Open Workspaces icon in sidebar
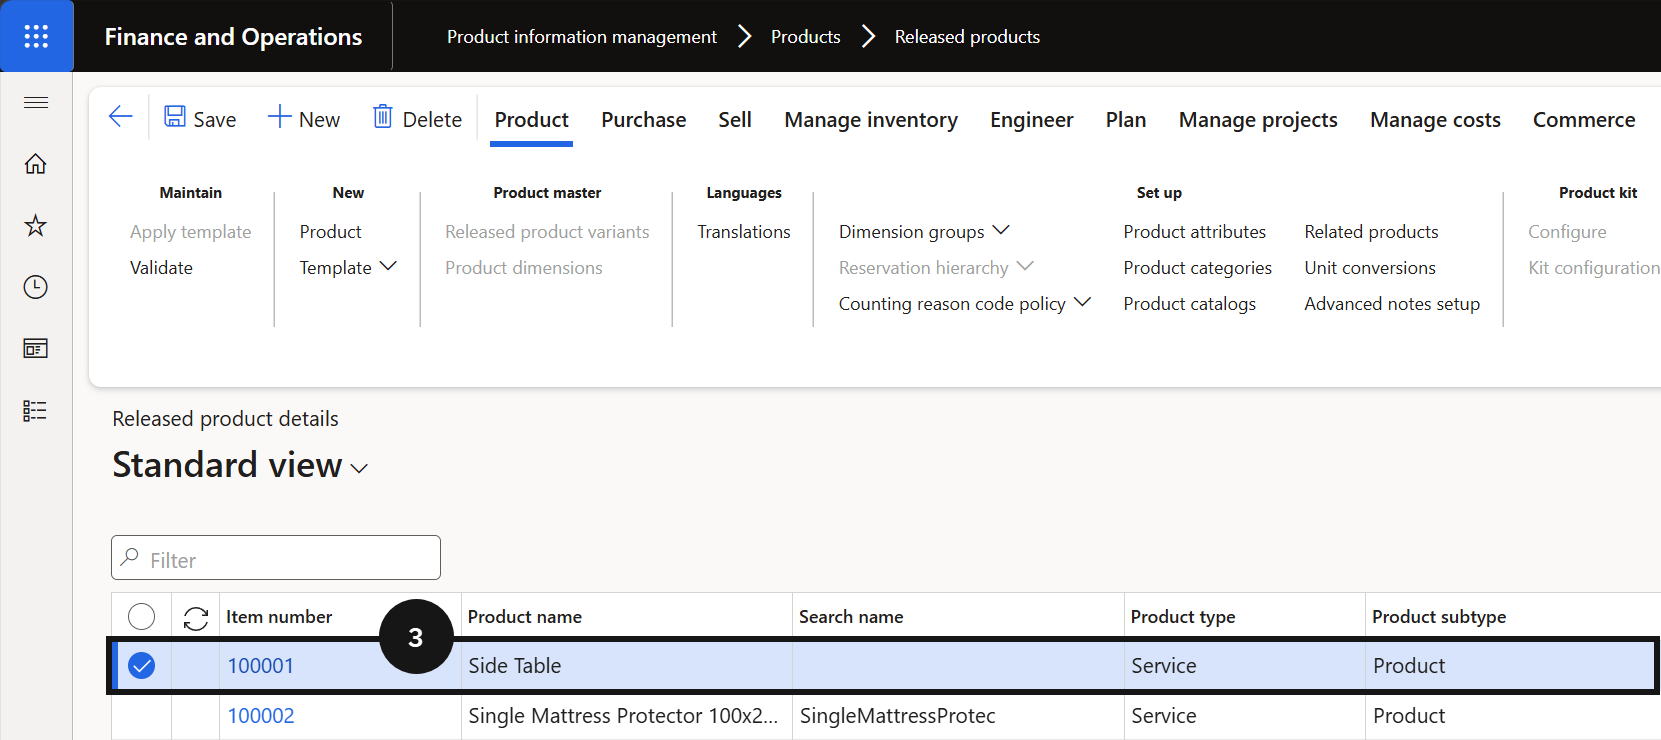This screenshot has width=1661, height=740. pos(36,349)
